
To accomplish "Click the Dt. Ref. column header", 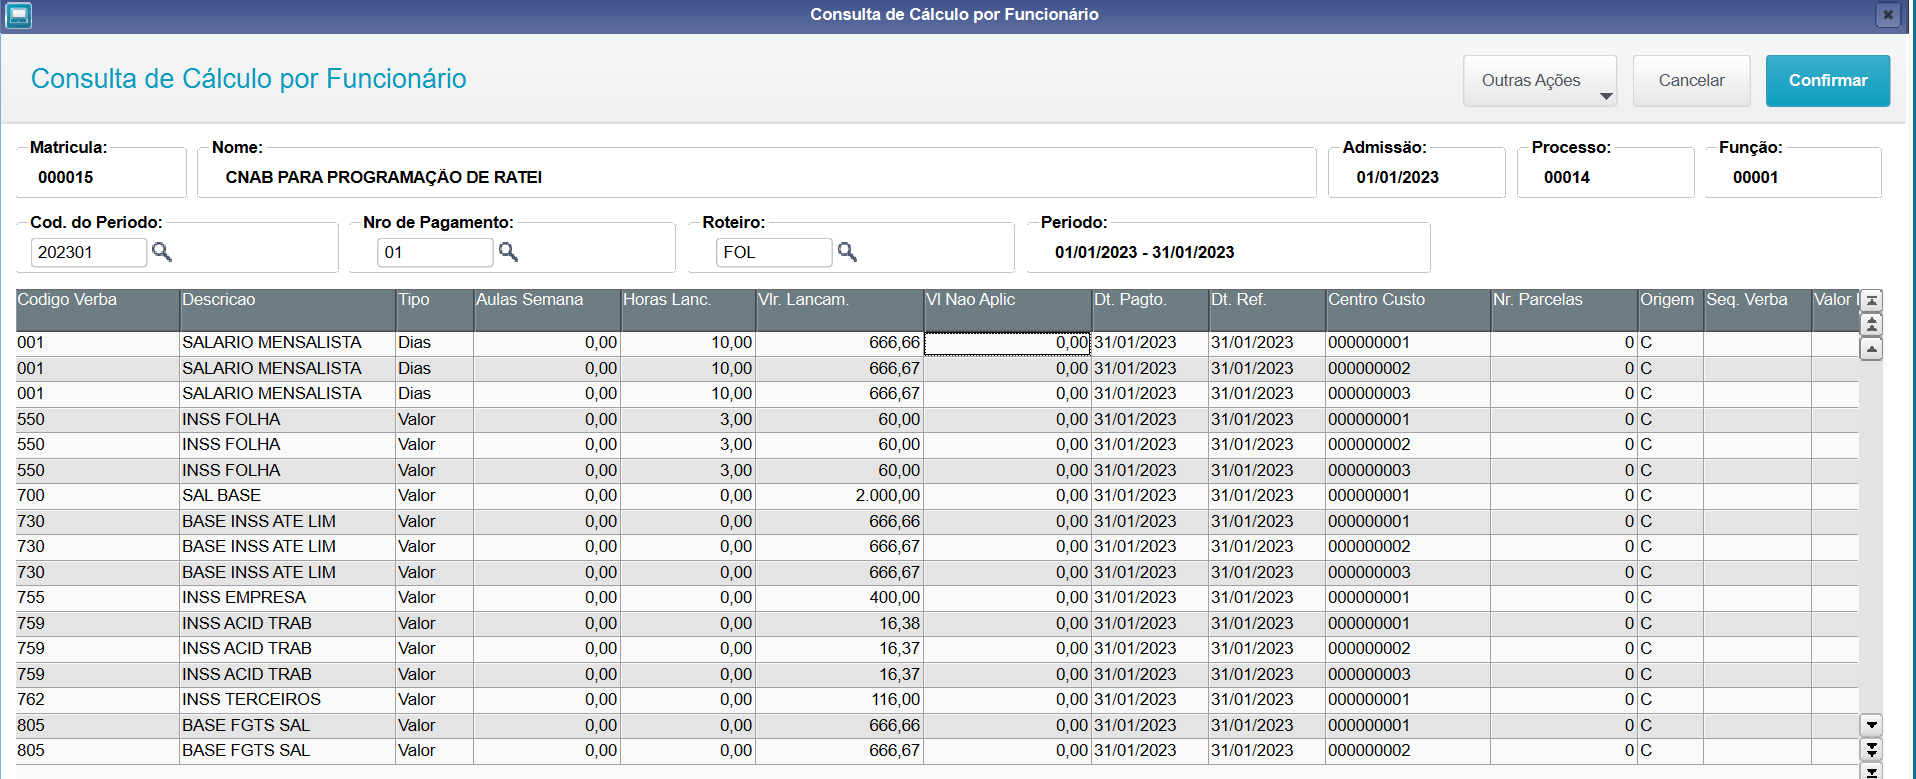I will (1267, 310).
